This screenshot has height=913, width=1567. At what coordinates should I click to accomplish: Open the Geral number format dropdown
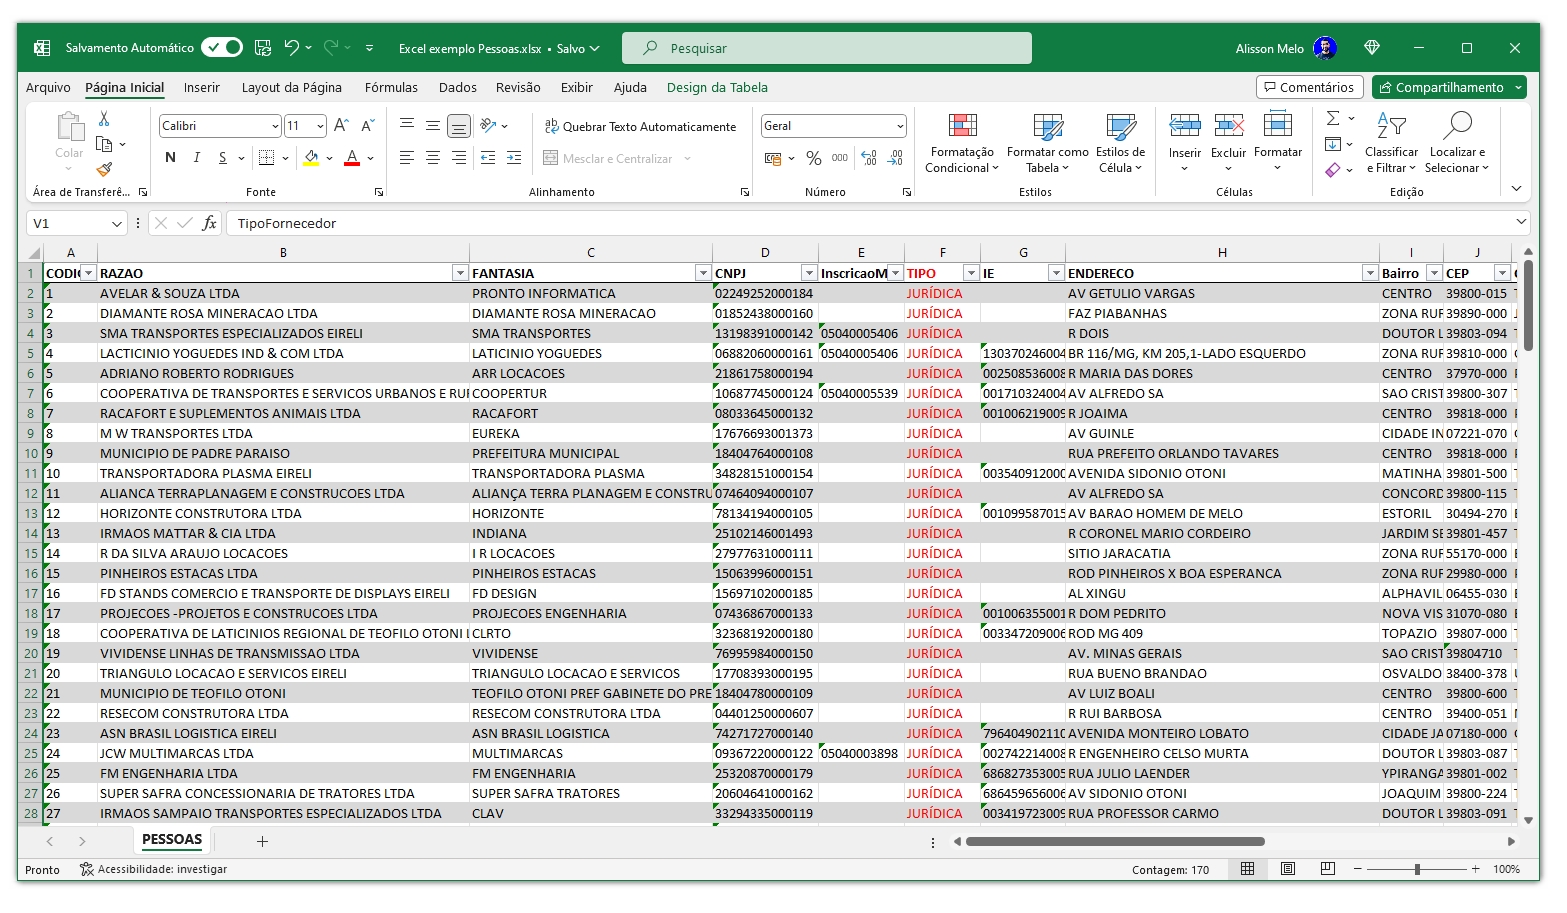[x=900, y=126]
